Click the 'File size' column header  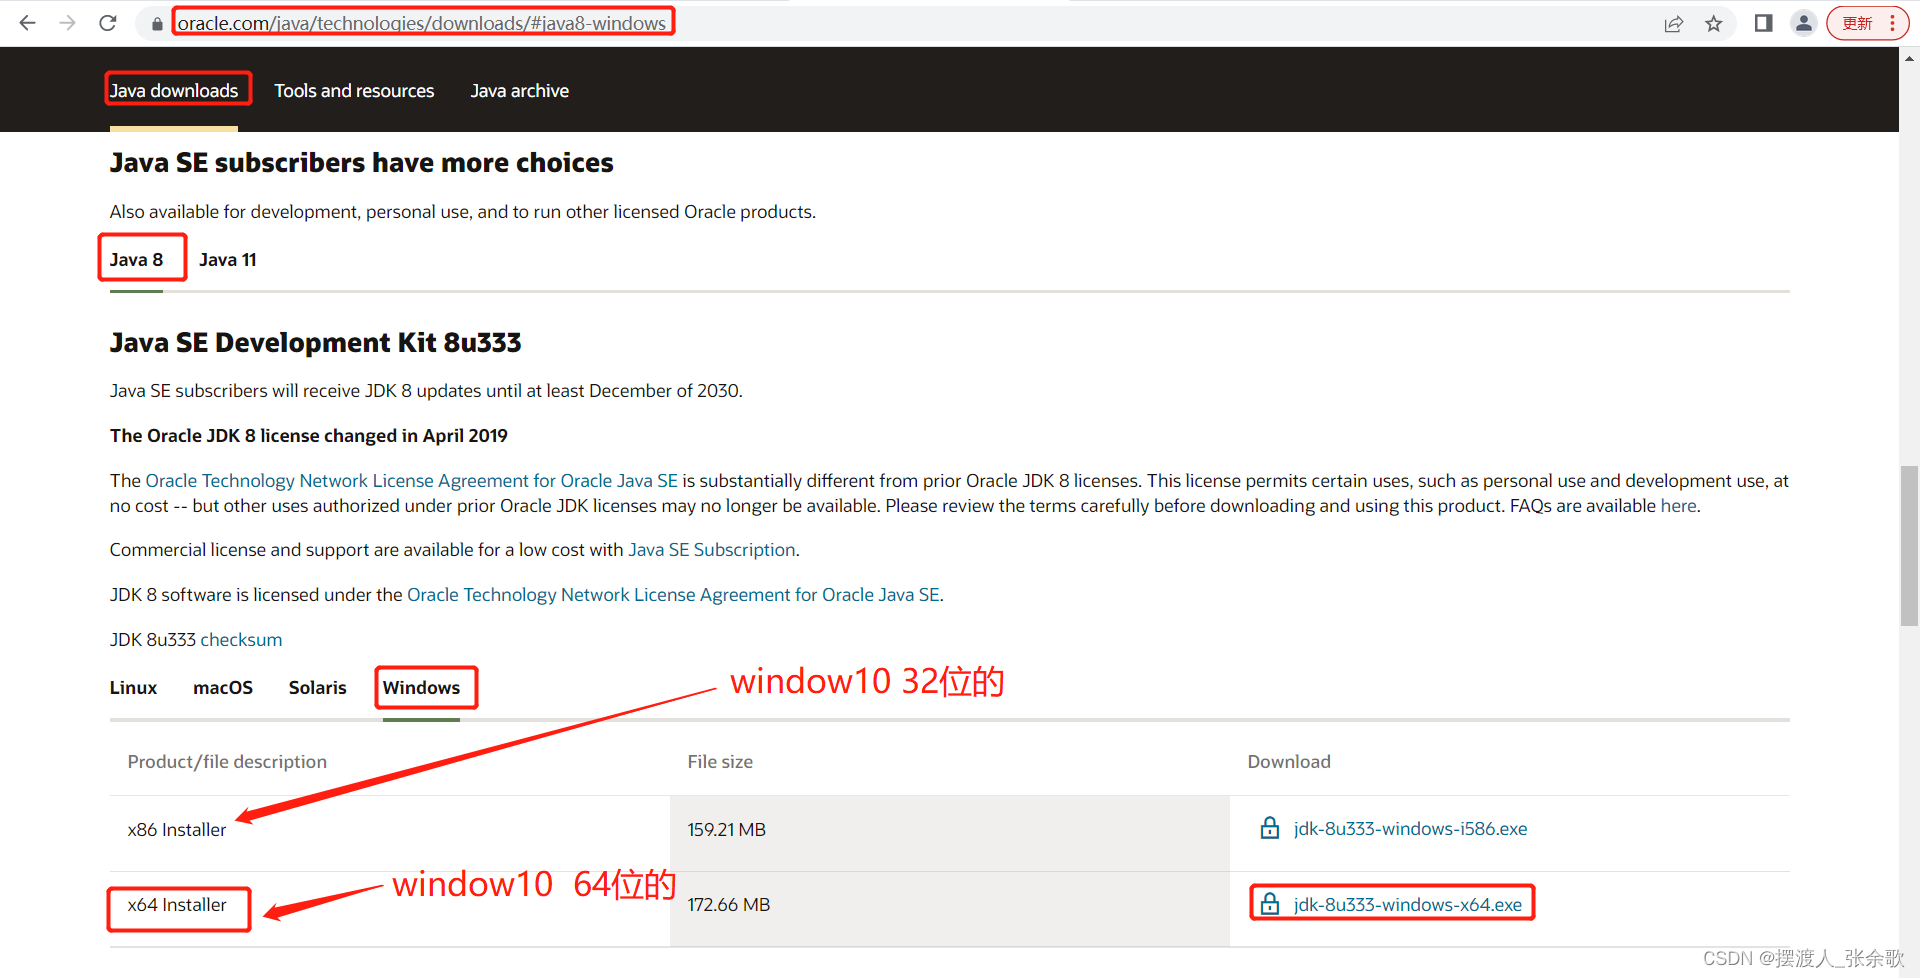tap(720, 762)
